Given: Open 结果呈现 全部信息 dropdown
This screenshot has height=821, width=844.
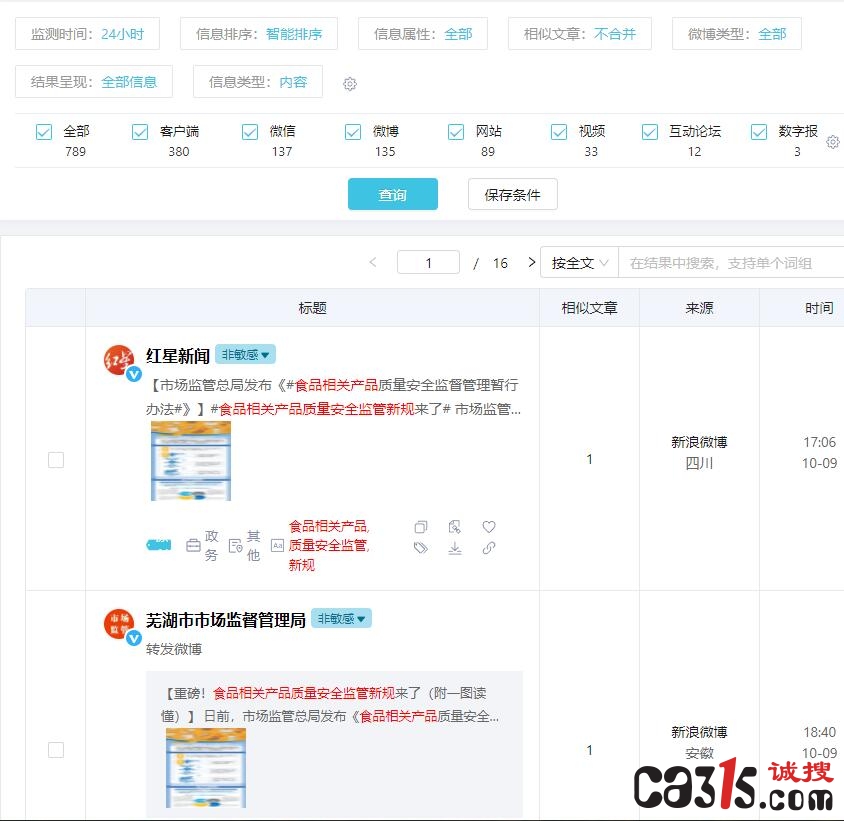Looking at the screenshot, I should pos(94,82).
